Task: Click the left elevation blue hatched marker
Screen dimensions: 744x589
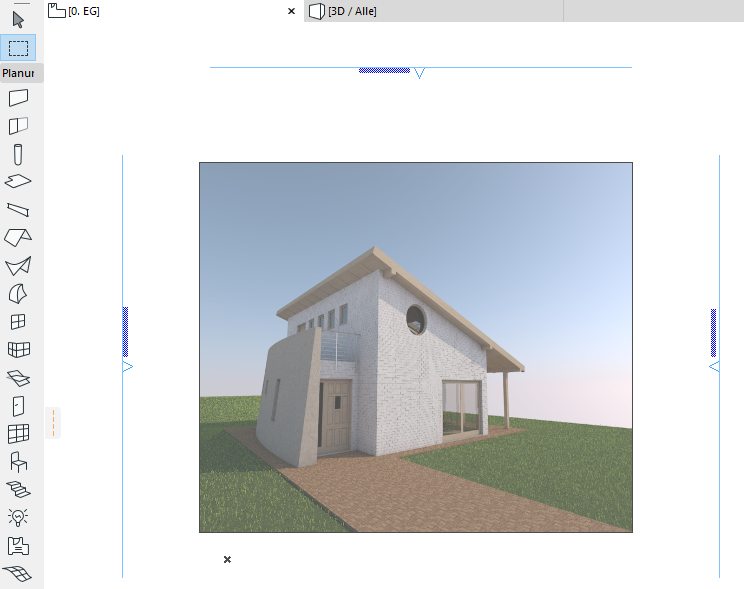Action: point(125,332)
